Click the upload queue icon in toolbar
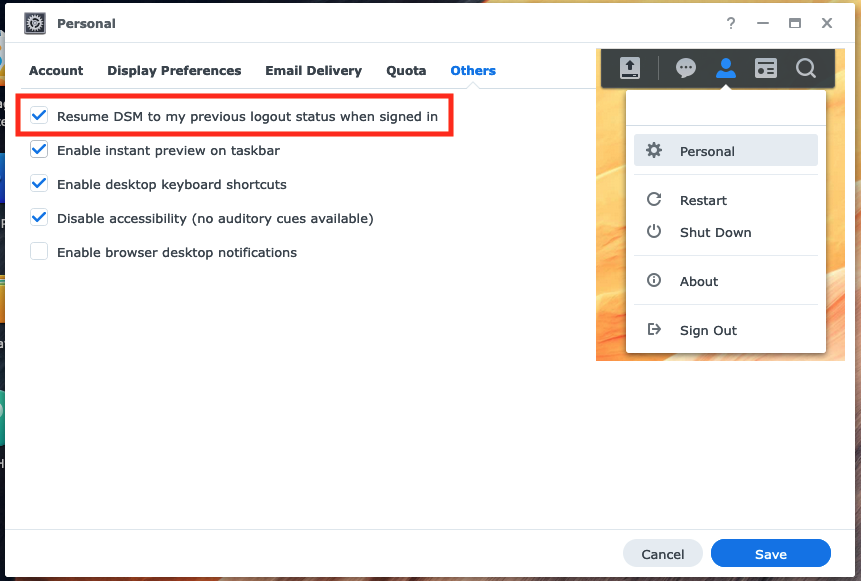 click(x=629, y=68)
